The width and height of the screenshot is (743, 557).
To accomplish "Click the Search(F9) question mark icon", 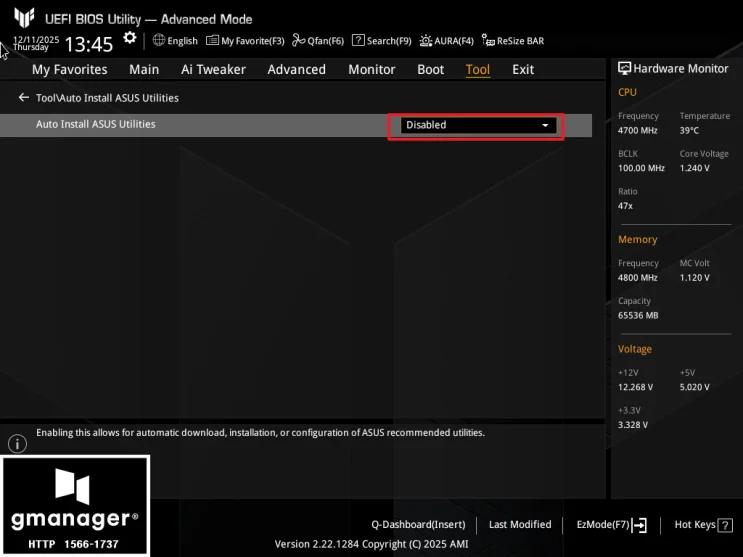I will (358, 40).
